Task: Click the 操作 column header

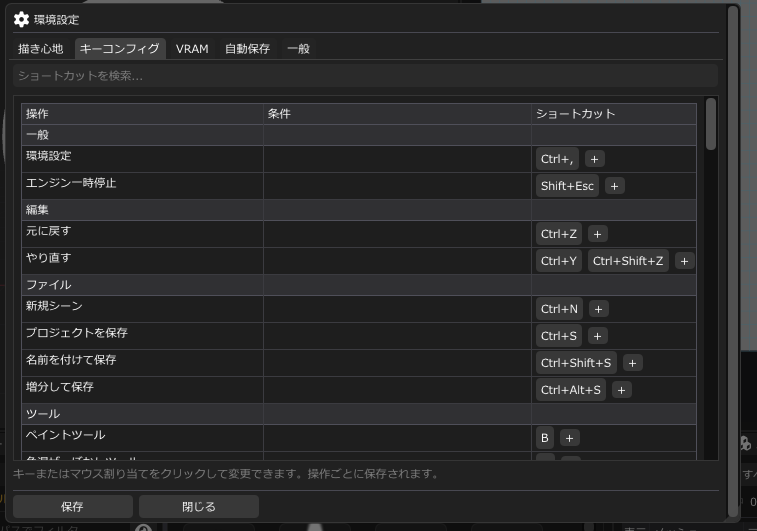Action: coord(142,114)
